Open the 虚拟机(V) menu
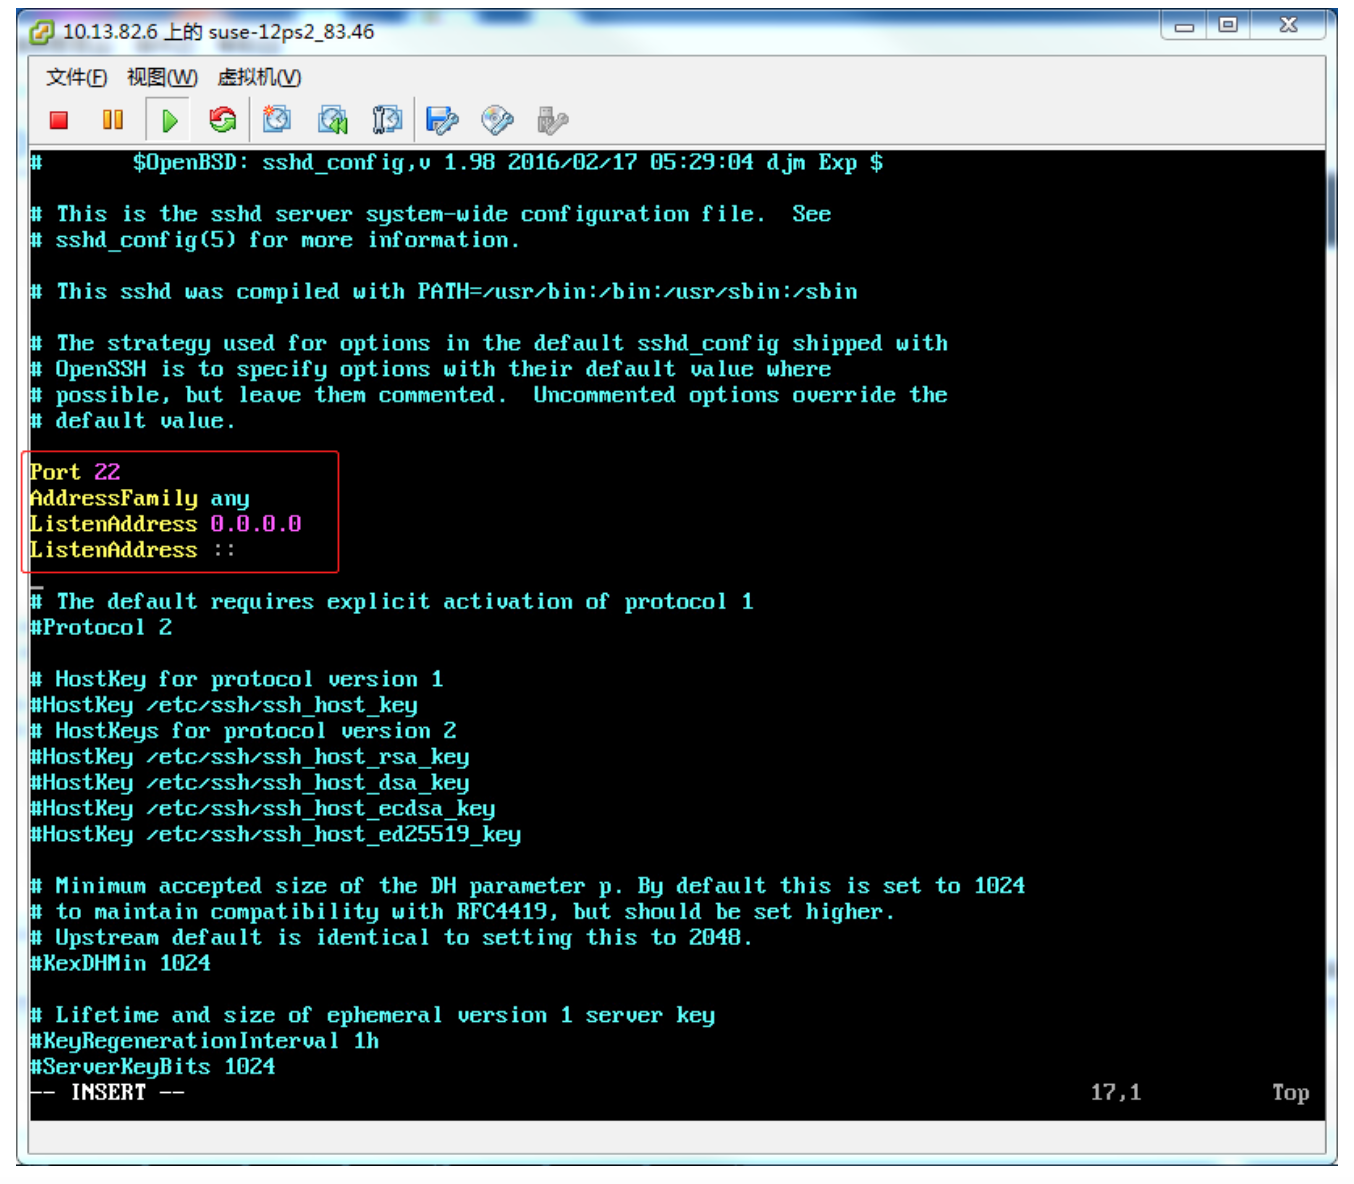 259,78
